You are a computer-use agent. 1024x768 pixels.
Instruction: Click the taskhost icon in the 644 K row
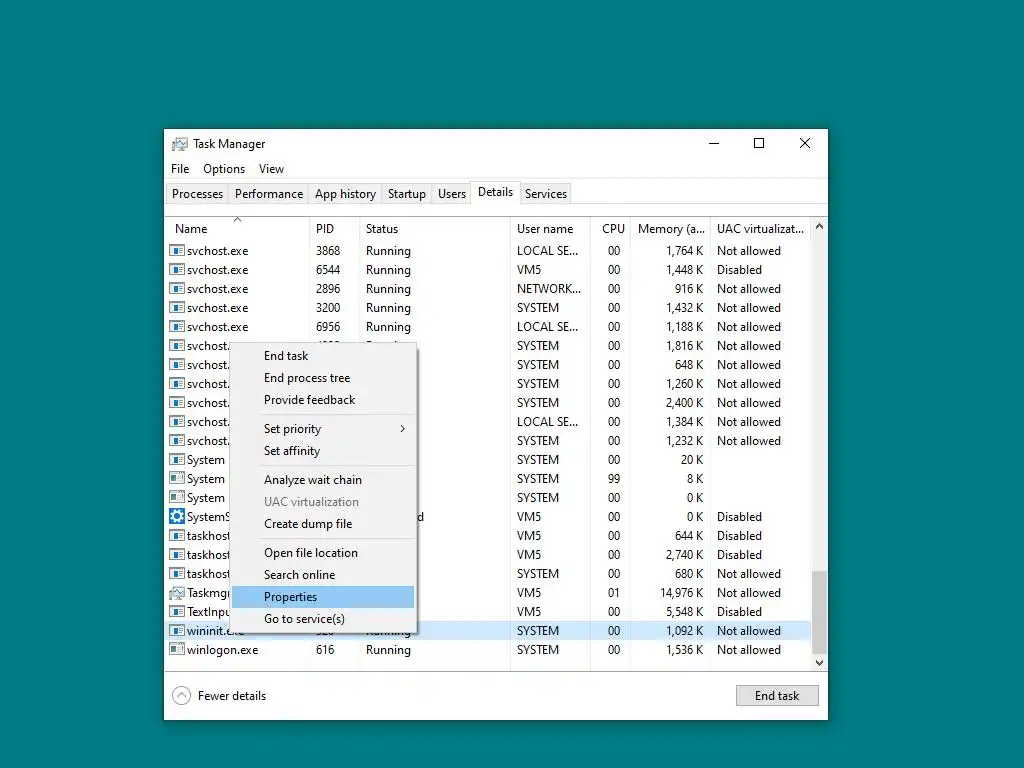(176, 535)
